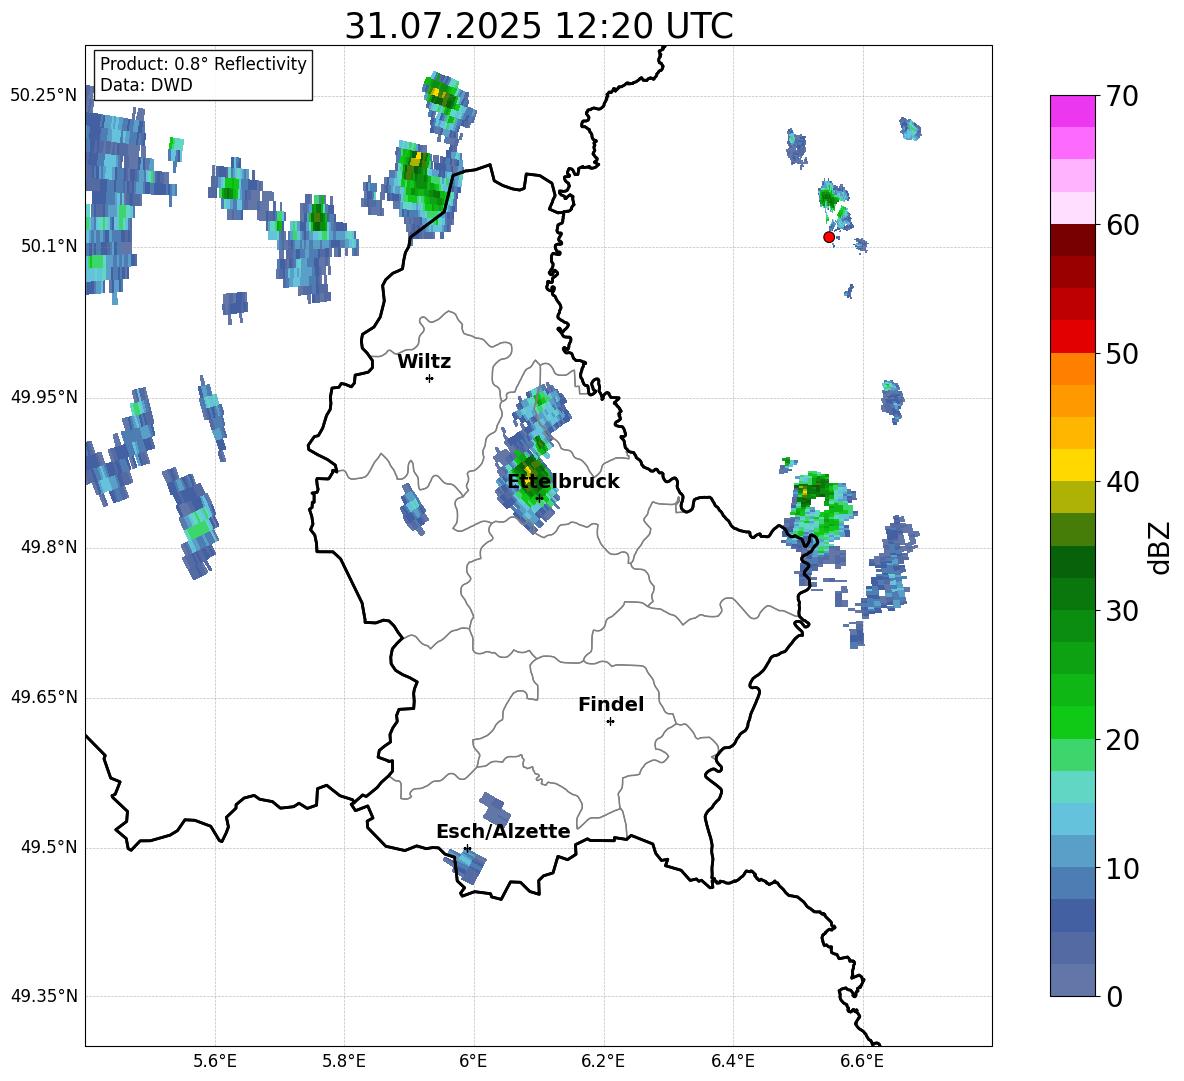
Task: Click the 49.5°N latitude label
Action: click(49, 847)
